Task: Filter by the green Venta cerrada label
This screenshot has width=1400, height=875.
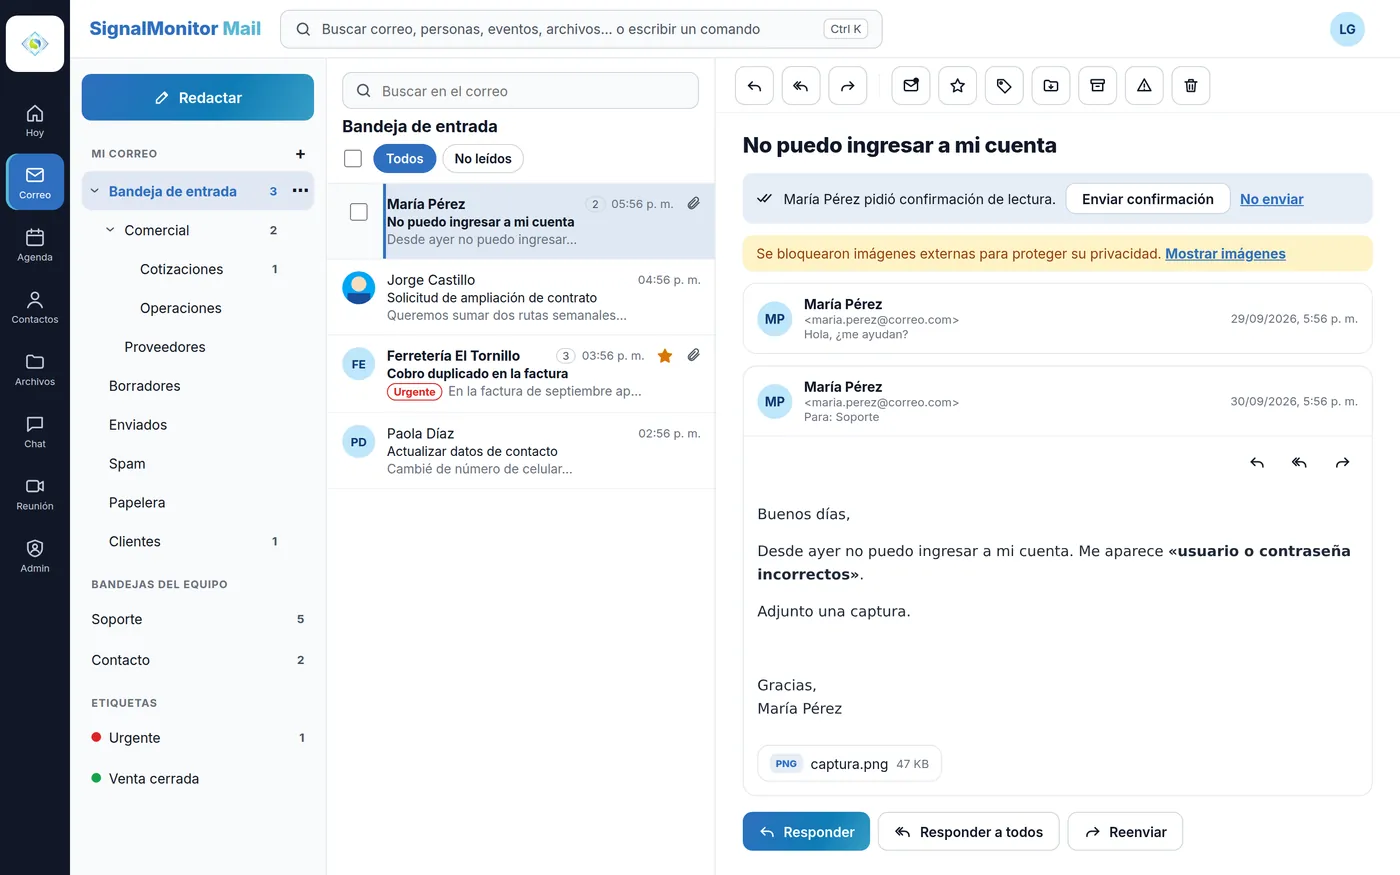Action: point(198,779)
